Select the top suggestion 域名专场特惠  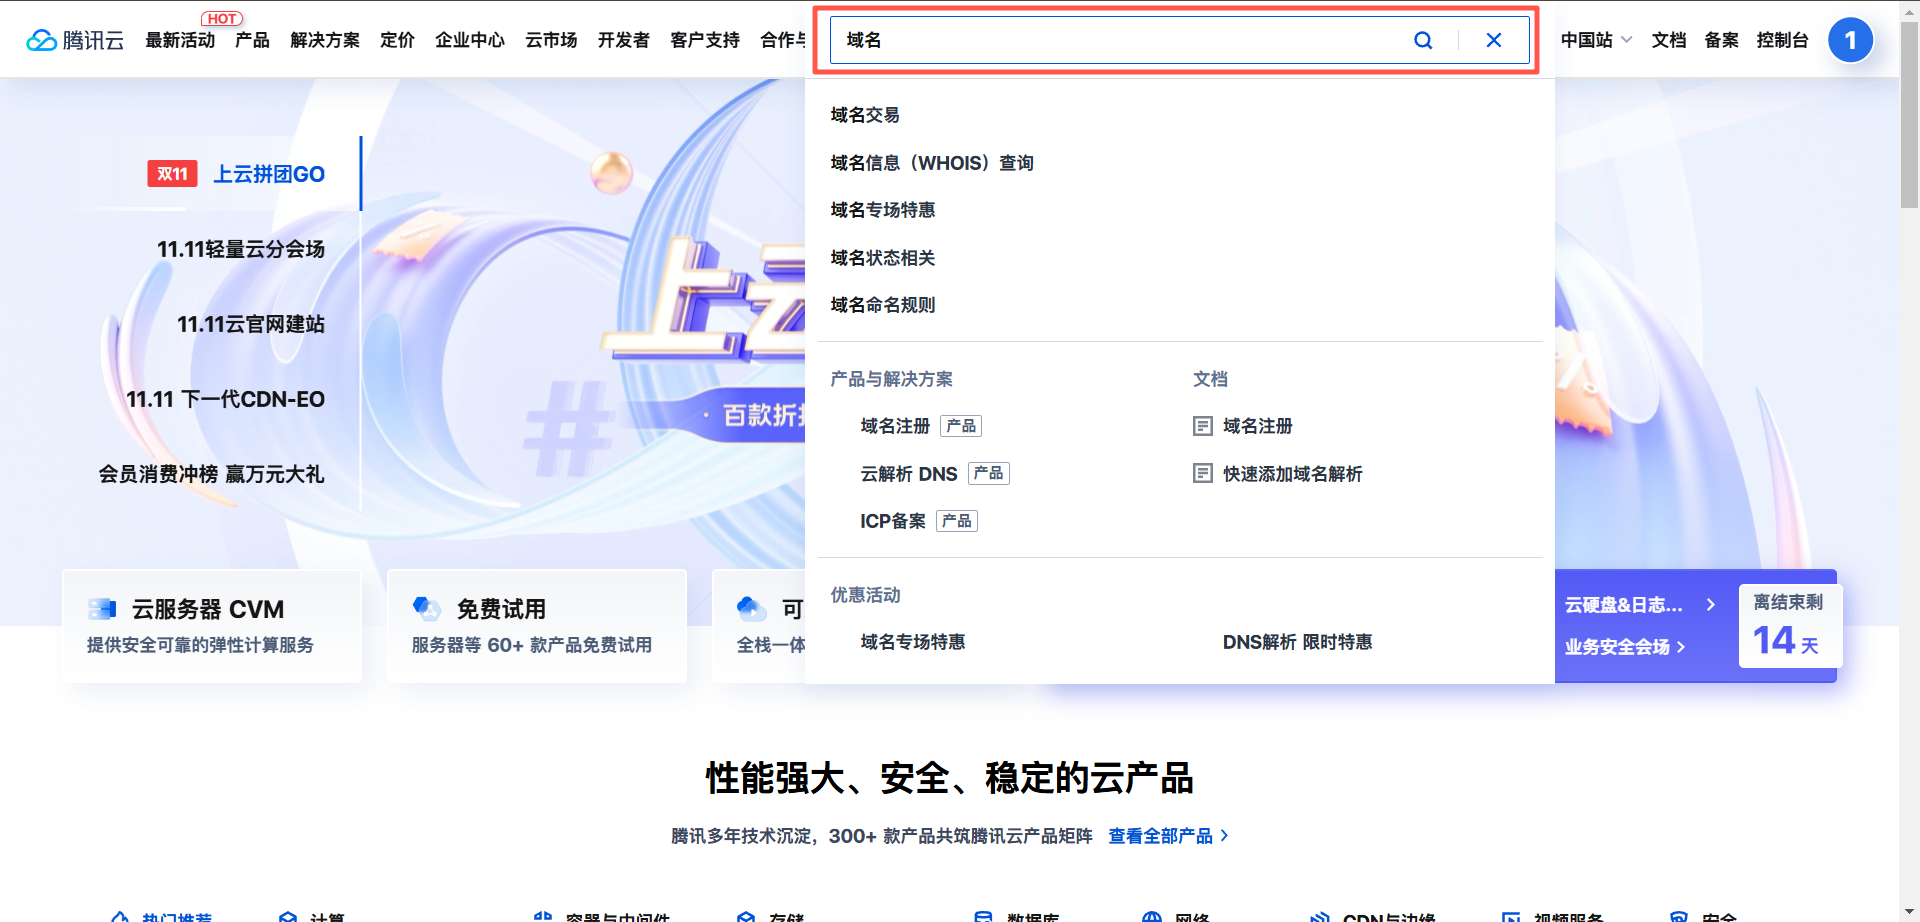pos(883,210)
